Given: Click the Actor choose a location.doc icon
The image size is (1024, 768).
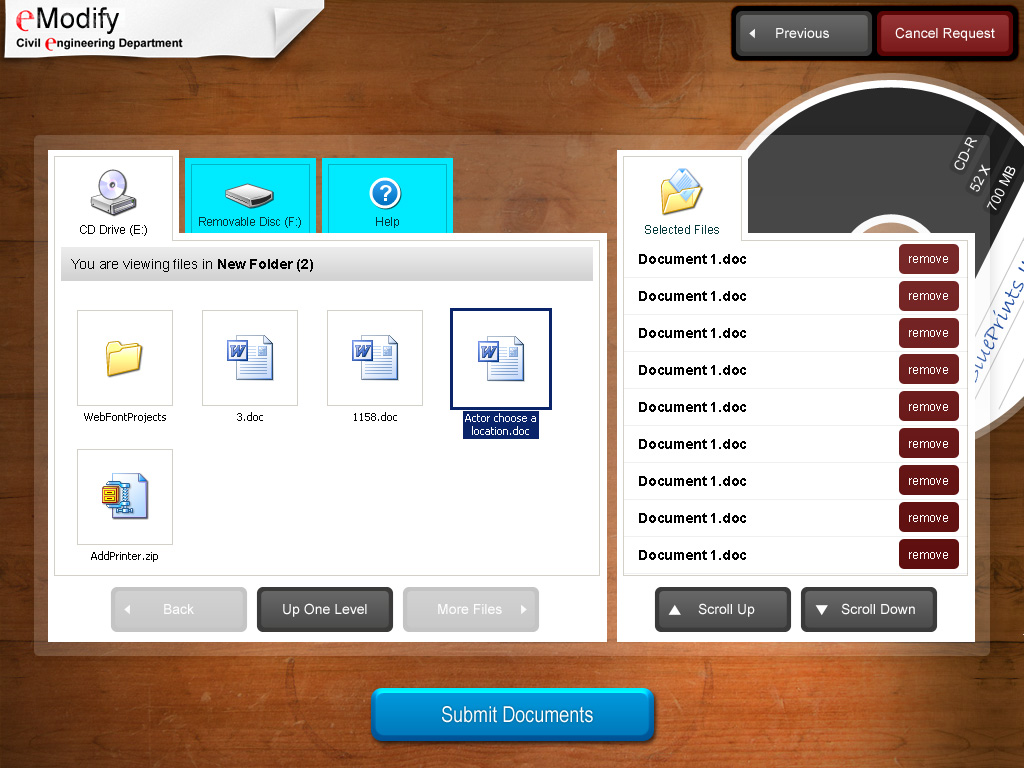Looking at the screenshot, I should pos(501,359).
